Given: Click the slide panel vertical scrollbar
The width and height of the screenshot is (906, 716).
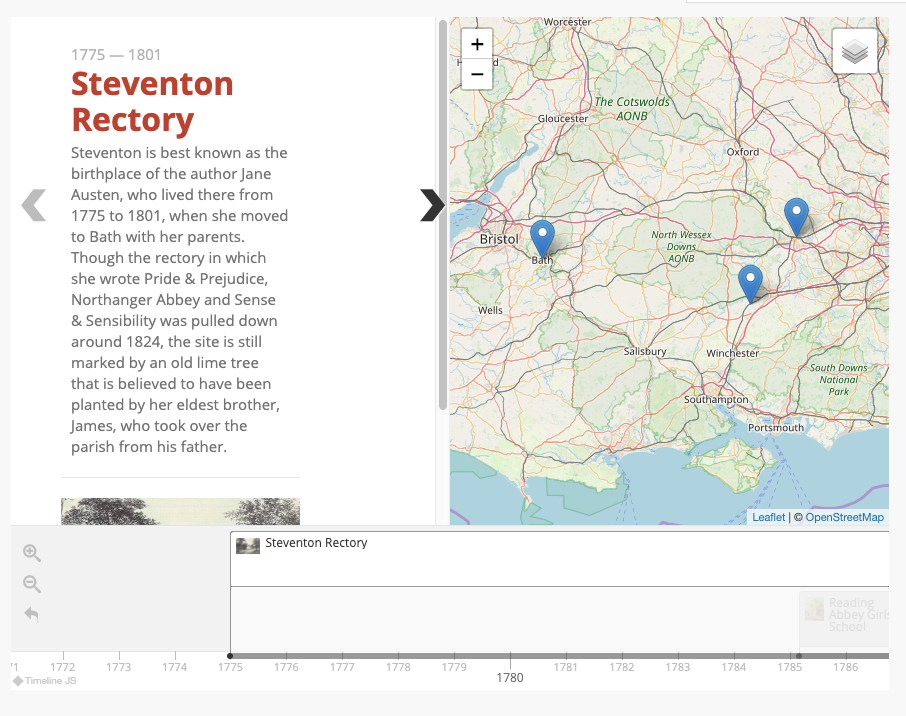Looking at the screenshot, I should point(443,215).
